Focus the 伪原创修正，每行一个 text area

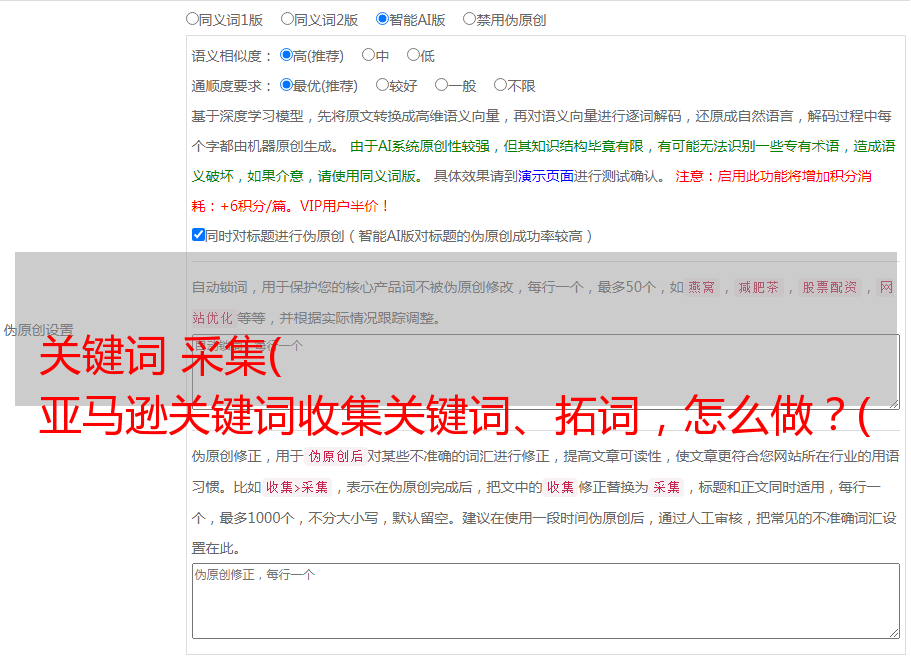(x=546, y=601)
